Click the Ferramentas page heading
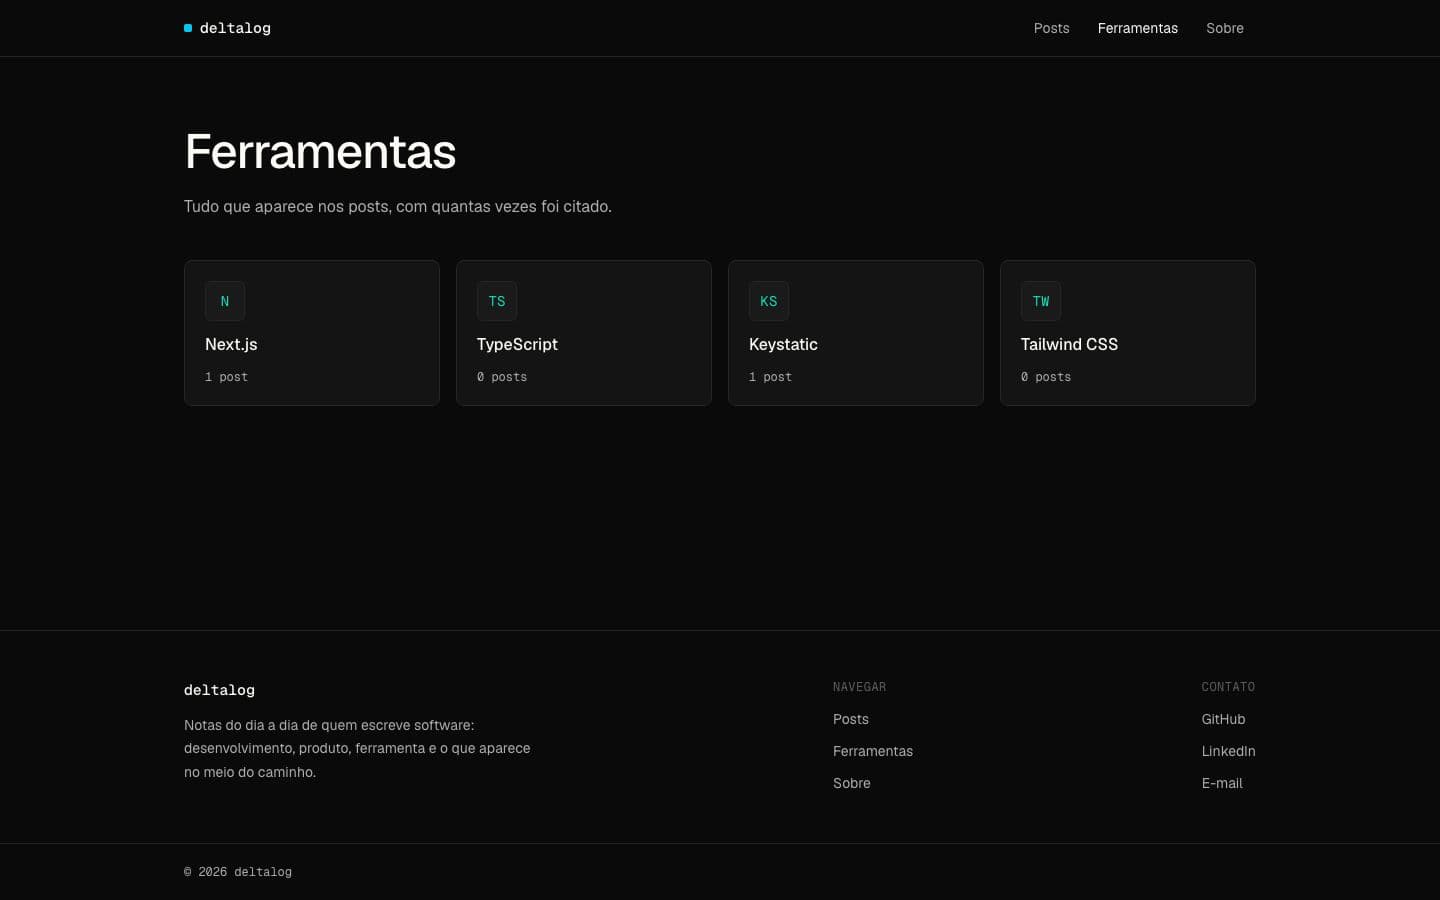Screen dimensions: 1440x900 click(320, 152)
